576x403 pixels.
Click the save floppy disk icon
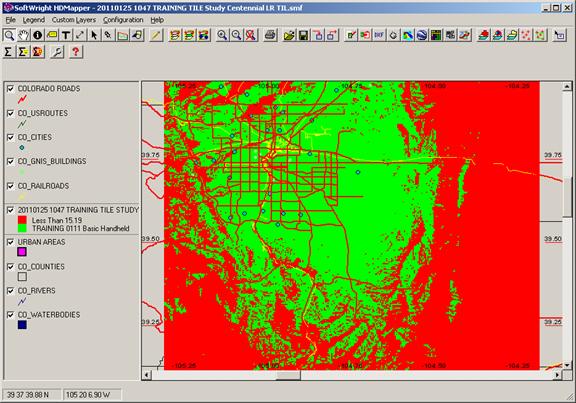303,35
